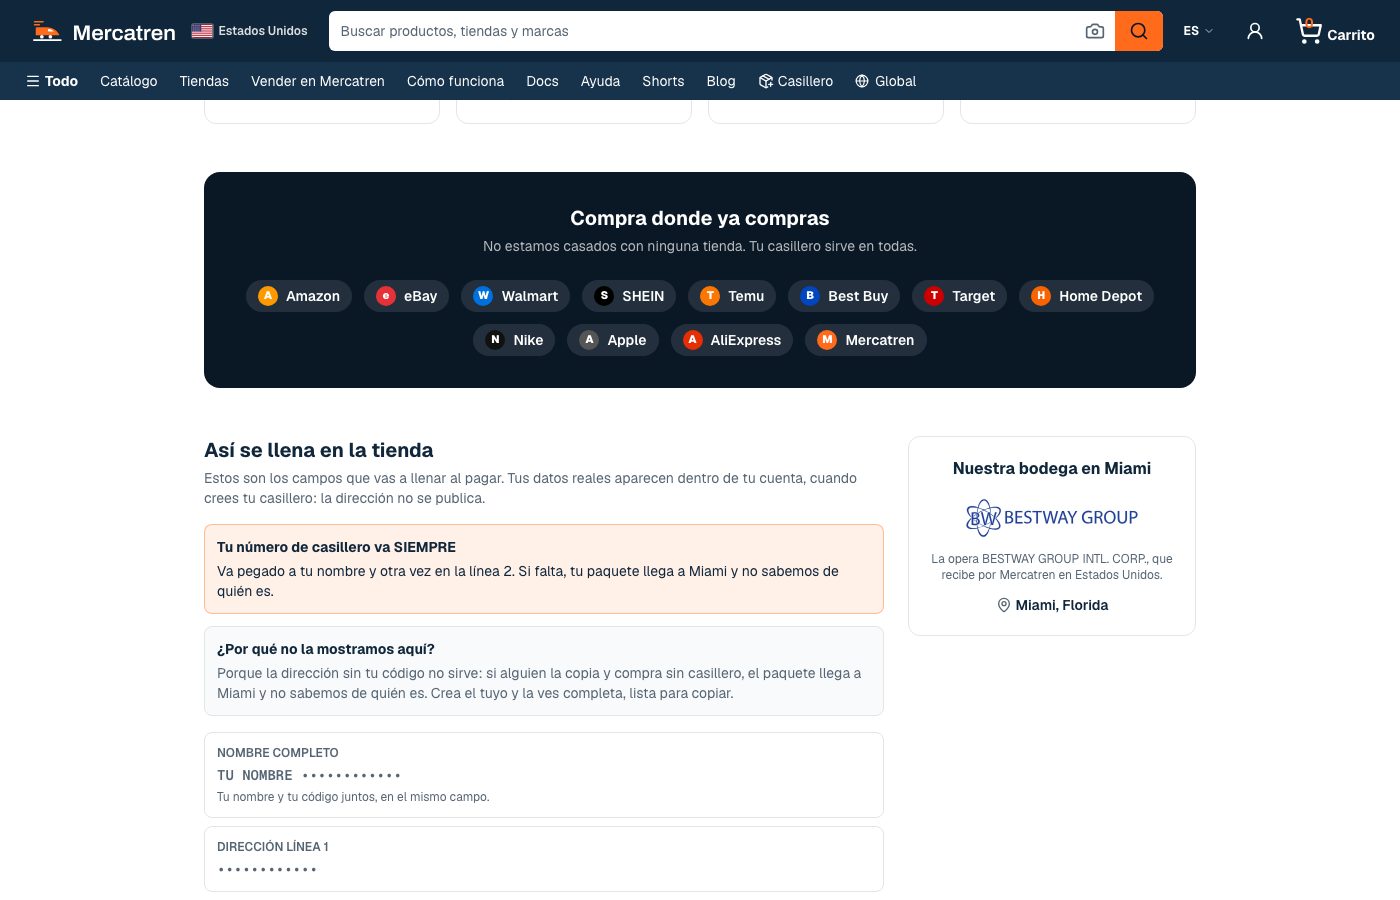Screen dimensions: 1400x900
Task: Open the Catálogo menu item
Action: click(x=129, y=81)
